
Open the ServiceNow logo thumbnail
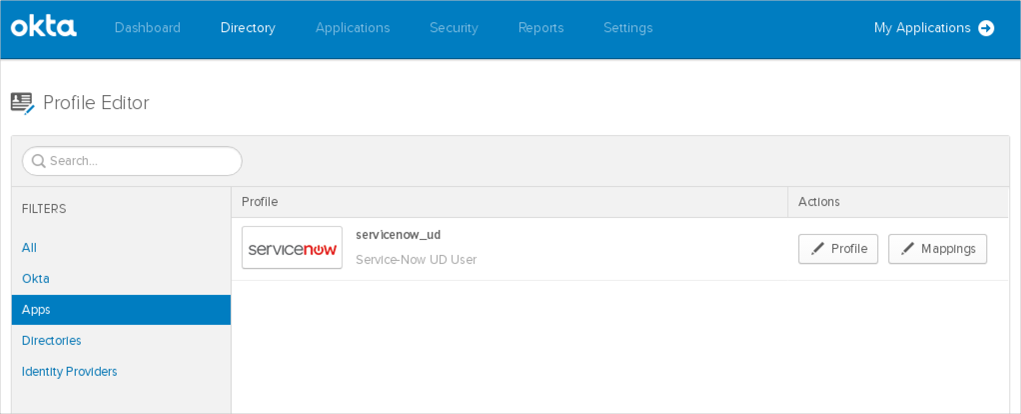(x=292, y=248)
